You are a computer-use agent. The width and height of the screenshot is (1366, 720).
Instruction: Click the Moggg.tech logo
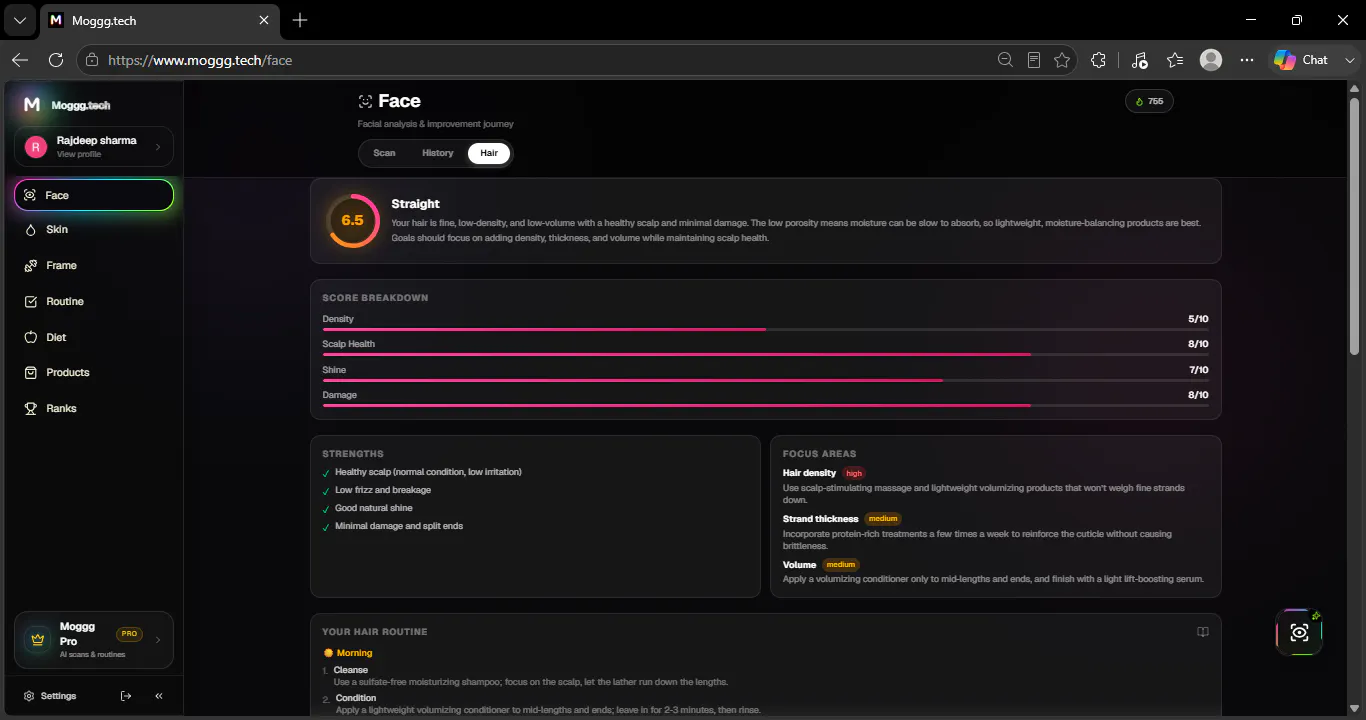[67, 105]
